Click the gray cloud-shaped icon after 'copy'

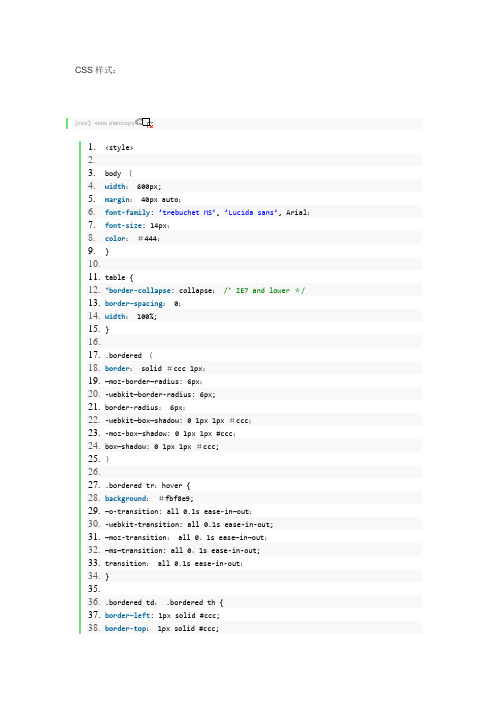point(138,122)
